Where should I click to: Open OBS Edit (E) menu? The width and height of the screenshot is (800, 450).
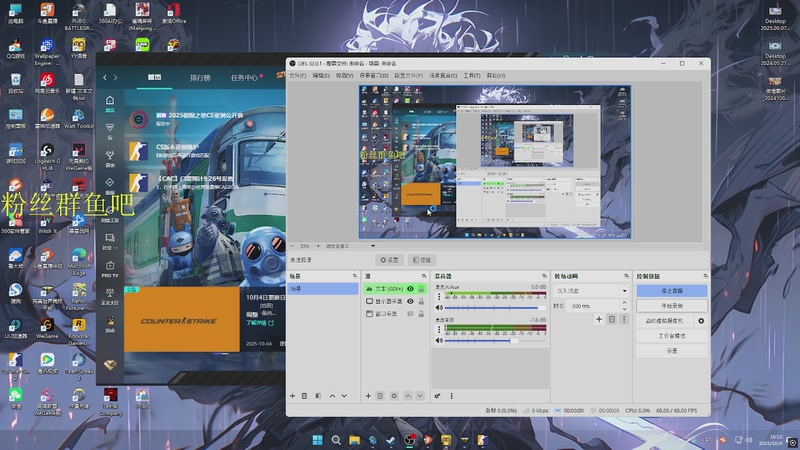(x=321, y=76)
